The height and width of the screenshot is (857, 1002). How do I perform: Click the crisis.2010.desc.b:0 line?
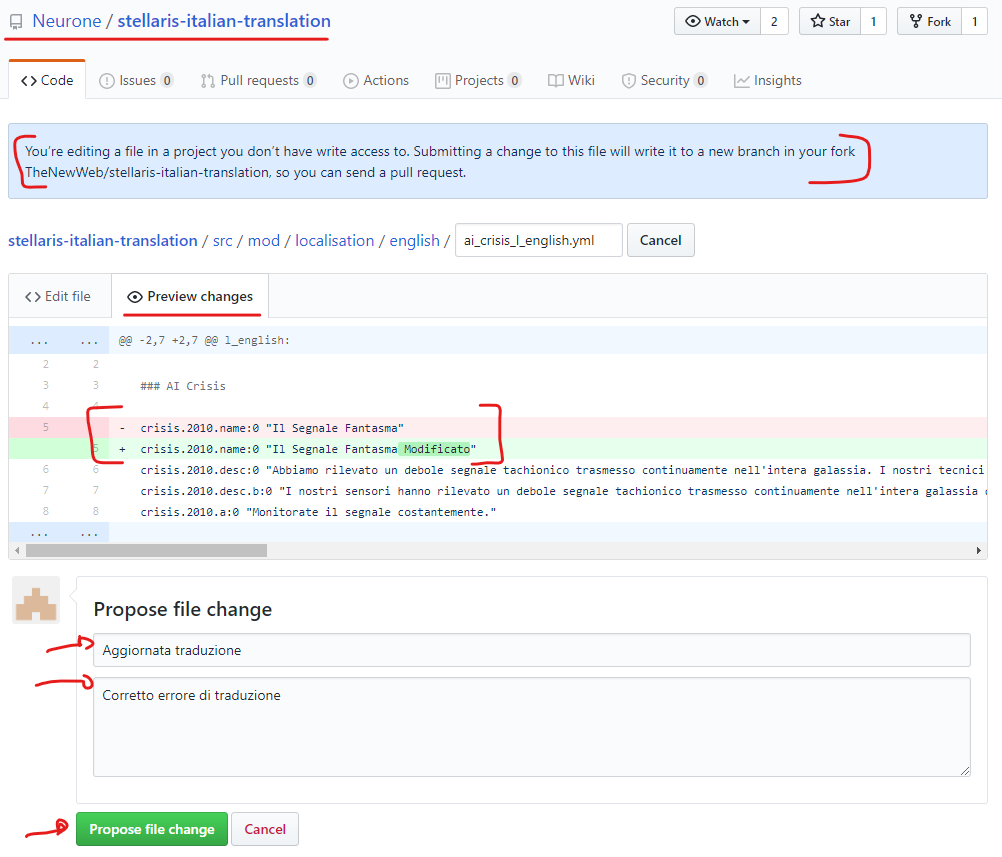click(x=562, y=491)
